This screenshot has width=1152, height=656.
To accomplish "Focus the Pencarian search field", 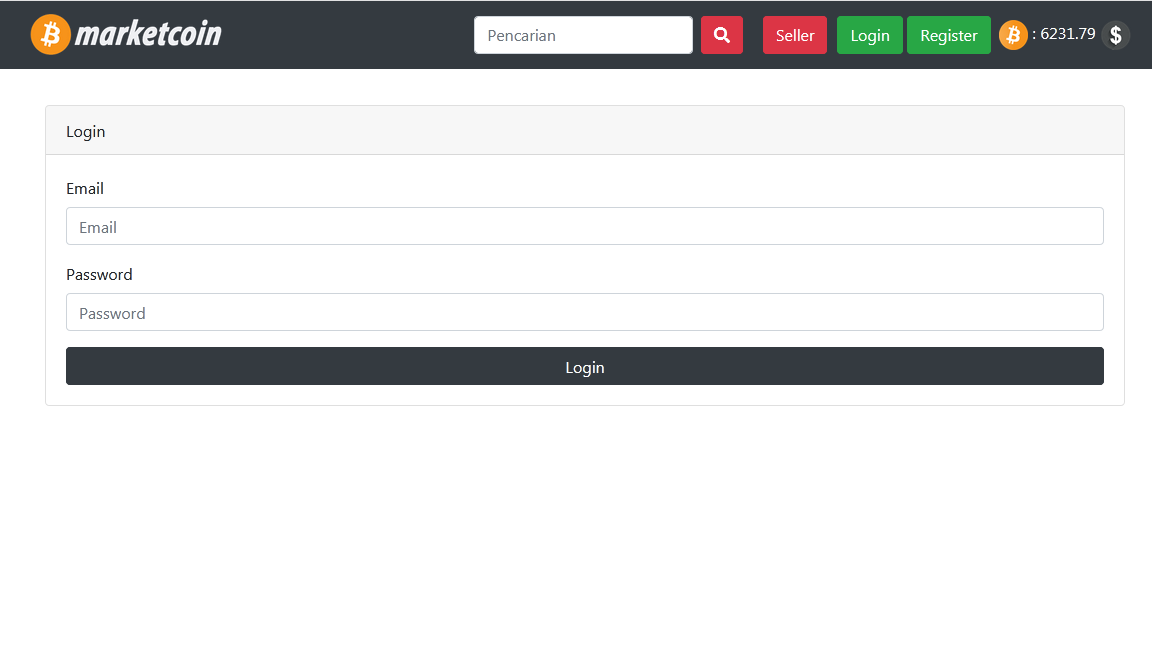I will [x=583, y=35].
